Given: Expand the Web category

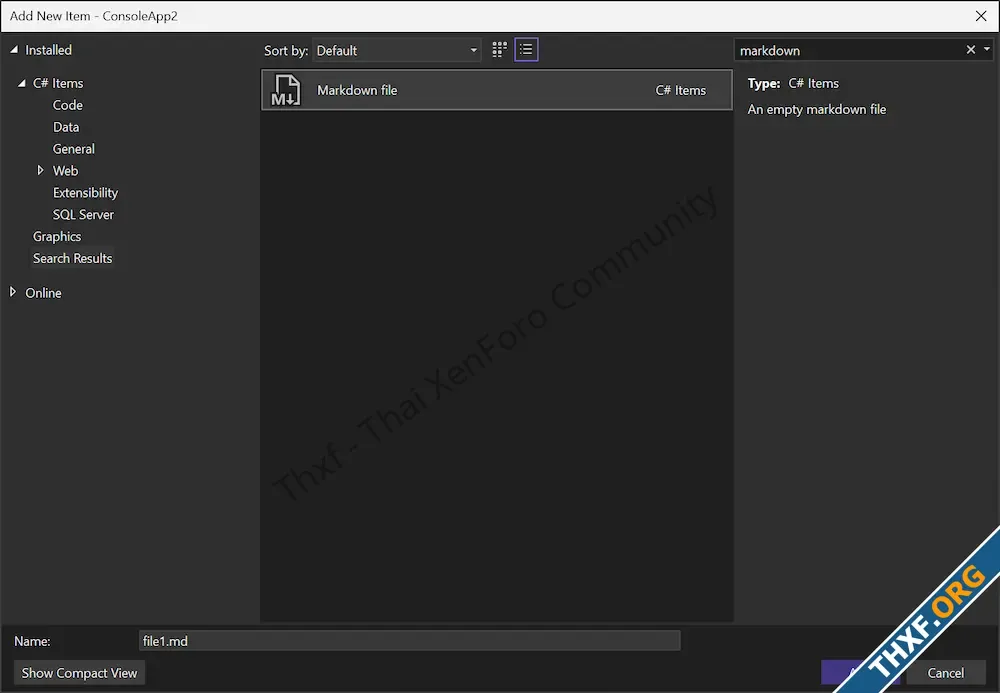Looking at the screenshot, I should [x=40, y=170].
